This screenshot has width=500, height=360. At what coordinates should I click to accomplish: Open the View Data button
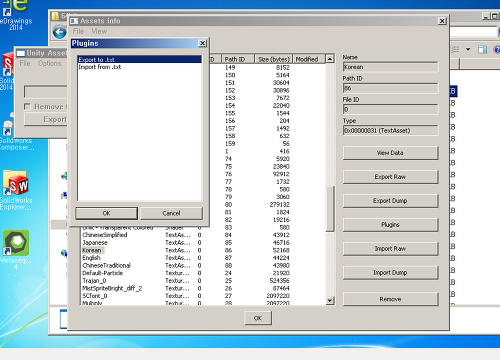pyautogui.click(x=390, y=153)
